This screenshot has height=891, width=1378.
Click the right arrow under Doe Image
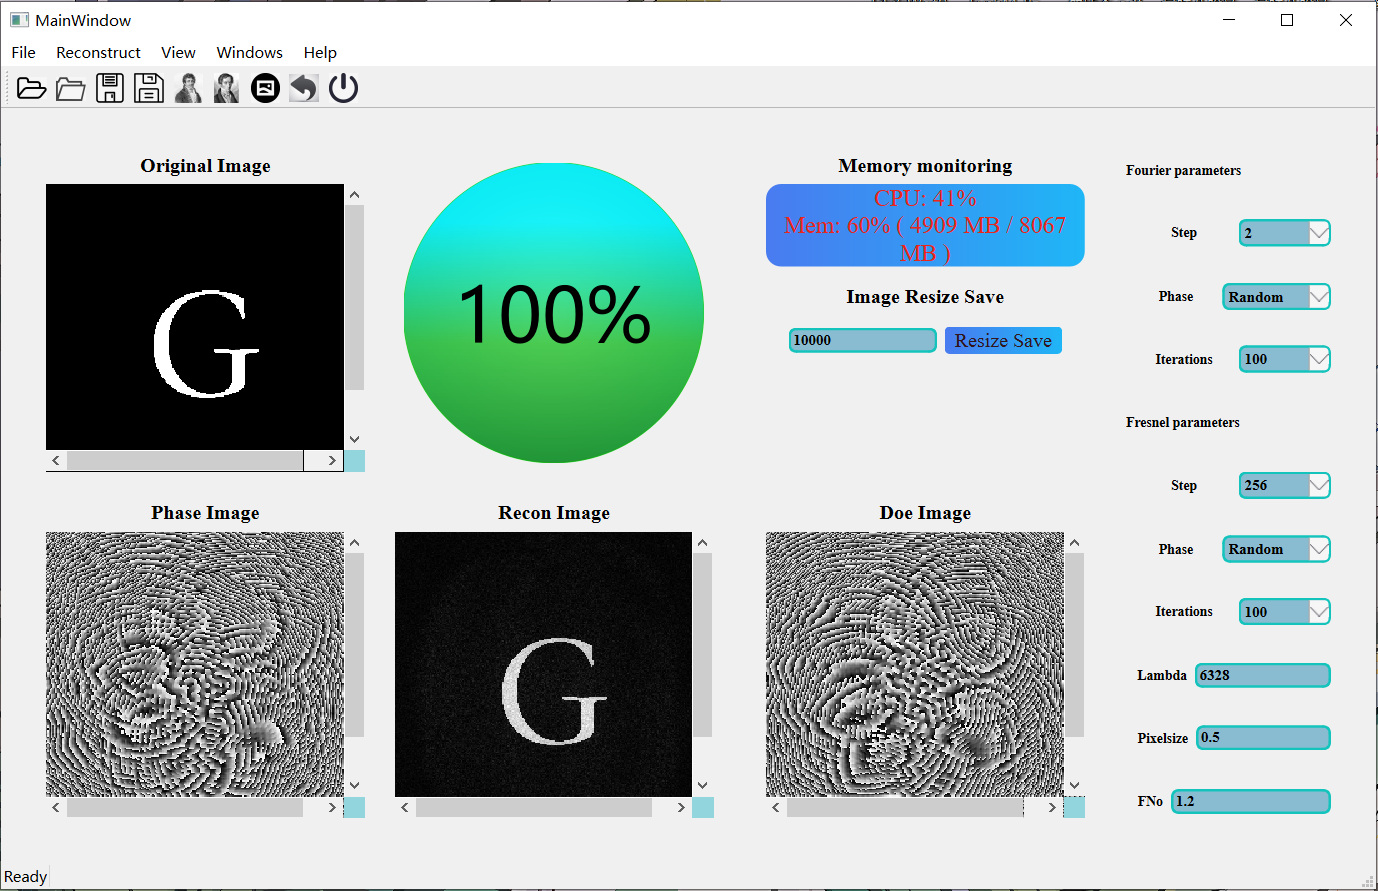1053,807
